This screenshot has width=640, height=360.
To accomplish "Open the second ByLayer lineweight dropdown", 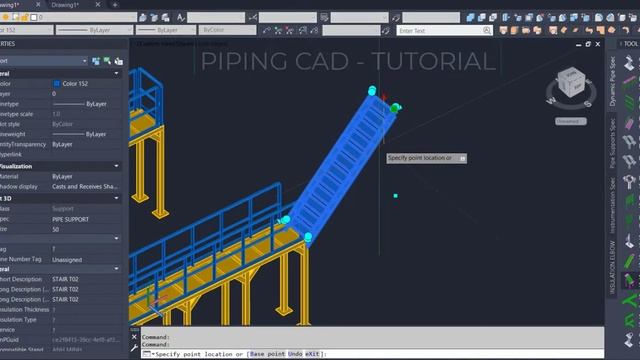I will (166, 30).
